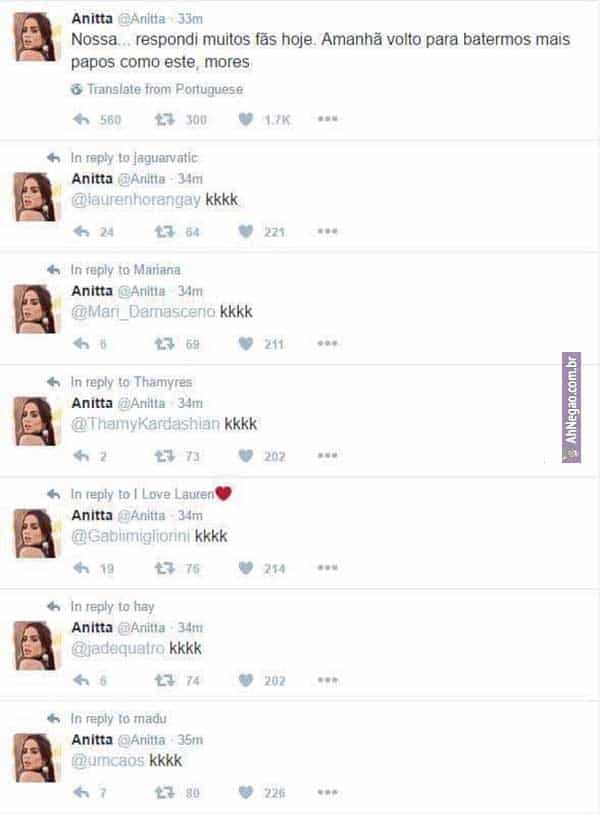Viewport: 600px width, 814px height.
Task: Open more options on the @umcaos reply
Action: click(328, 792)
